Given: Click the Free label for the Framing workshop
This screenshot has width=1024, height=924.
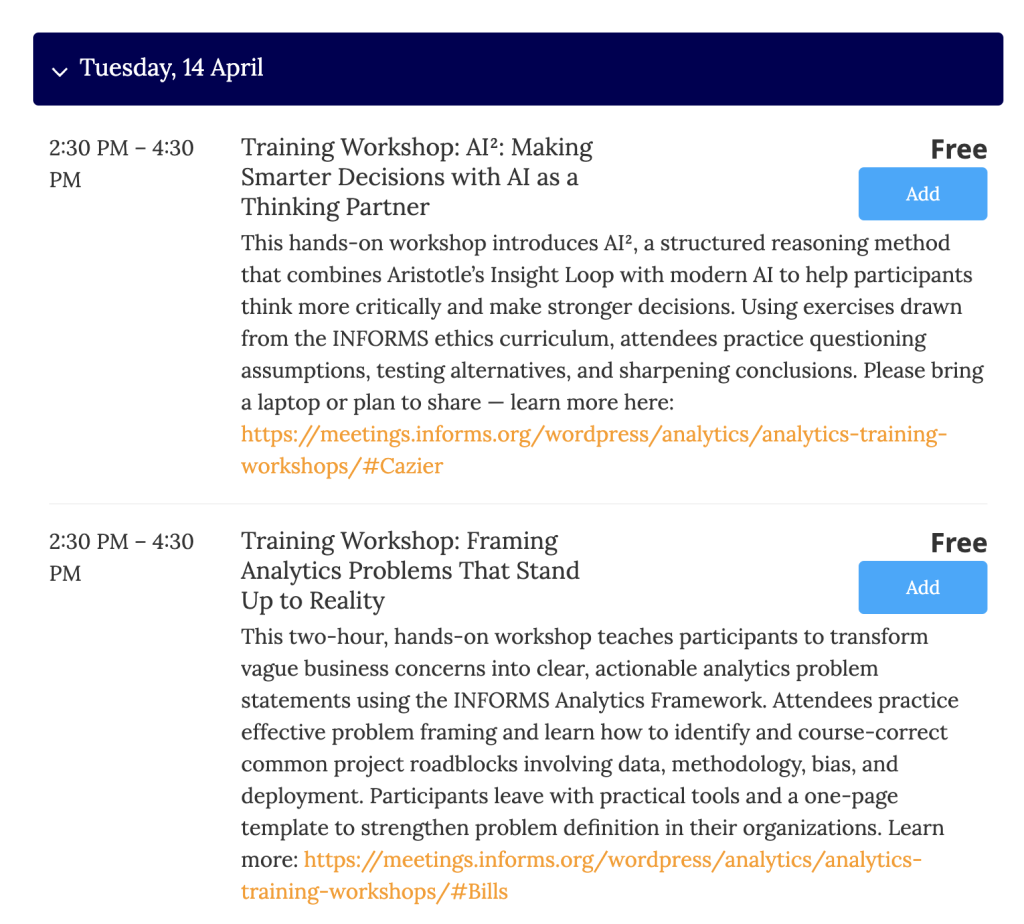Looking at the screenshot, I should click(958, 544).
